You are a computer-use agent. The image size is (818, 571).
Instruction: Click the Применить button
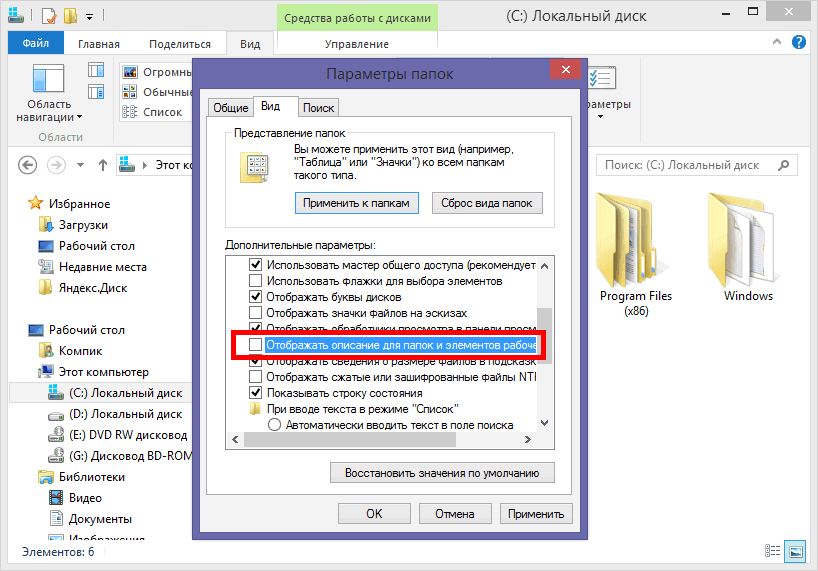tap(536, 514)
